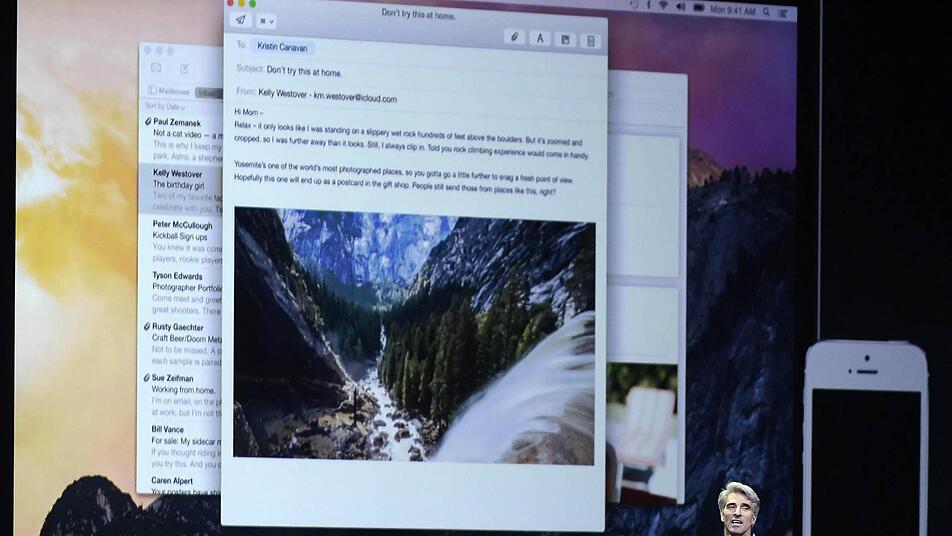The height and width of the screenshot is (536, 952).
Task: Send the message with the paper plane icon
Action: (241, 19)
